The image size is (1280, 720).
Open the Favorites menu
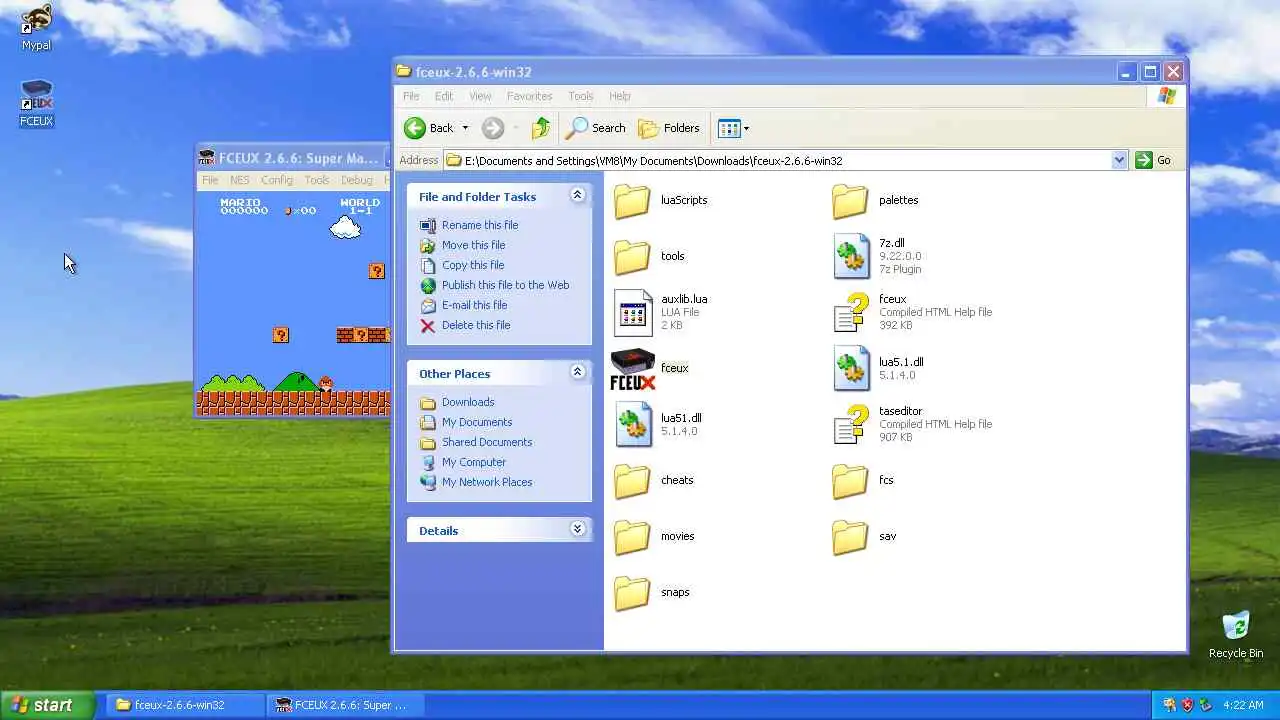click(x=529, y=96)
